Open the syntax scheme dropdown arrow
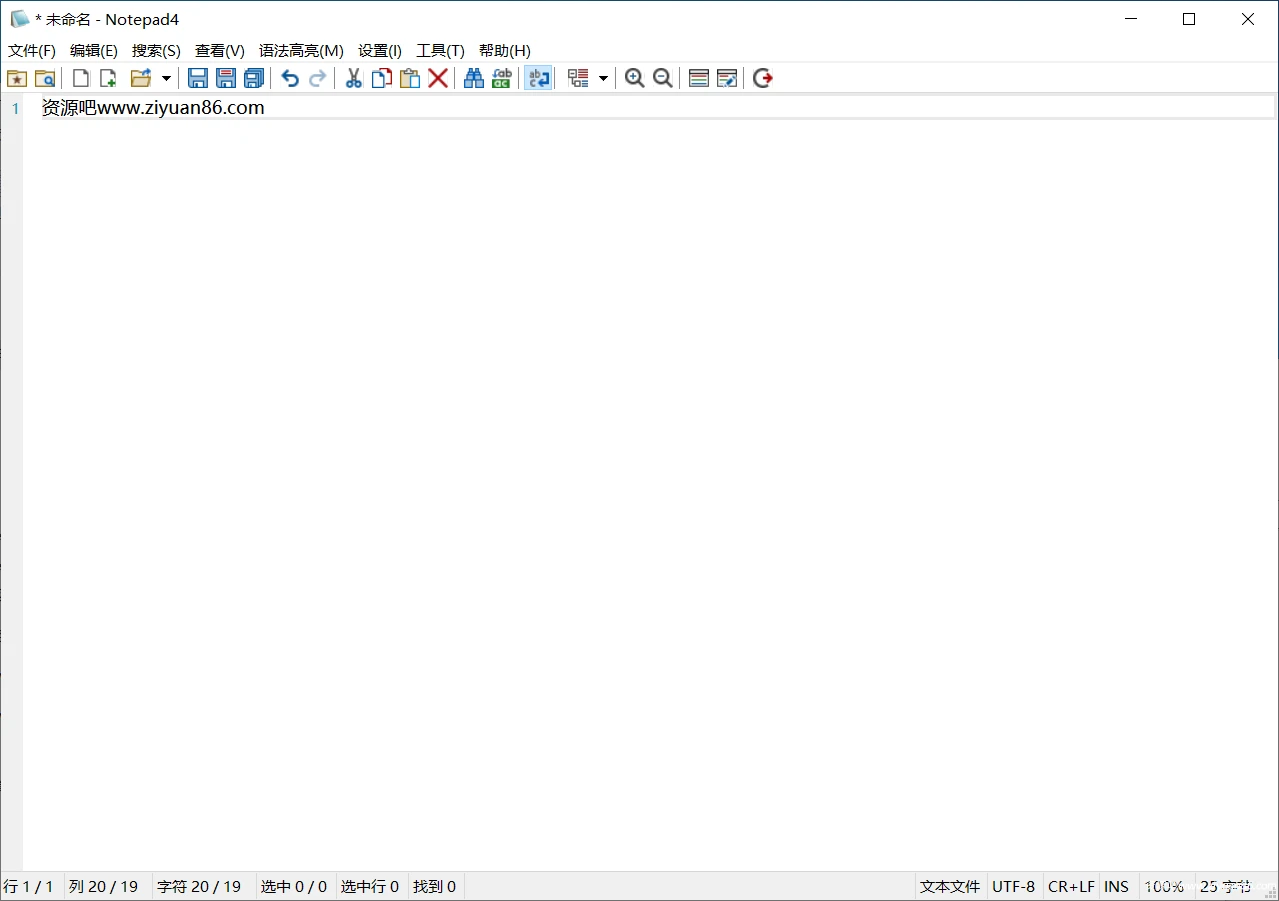Screen dimensions: 1279x901 (603, 77)
